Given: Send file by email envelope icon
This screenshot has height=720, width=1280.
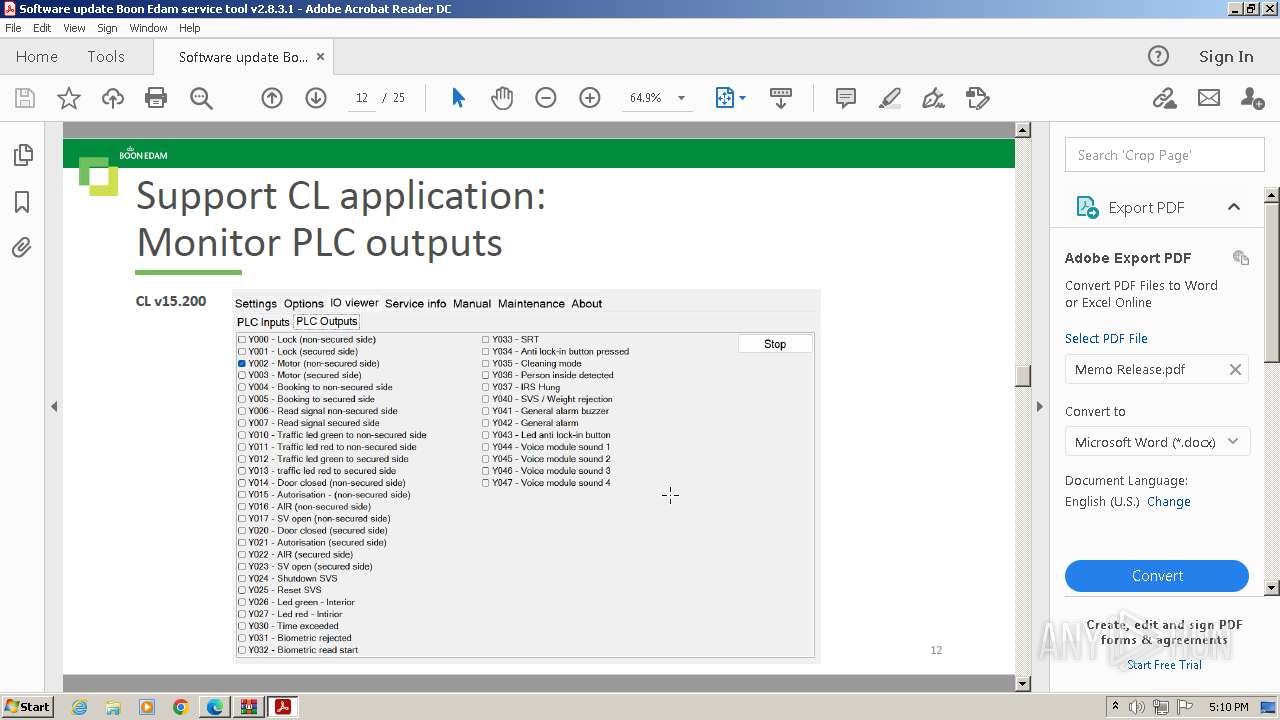Looking at the screenshot, I should coord(1209,98).
